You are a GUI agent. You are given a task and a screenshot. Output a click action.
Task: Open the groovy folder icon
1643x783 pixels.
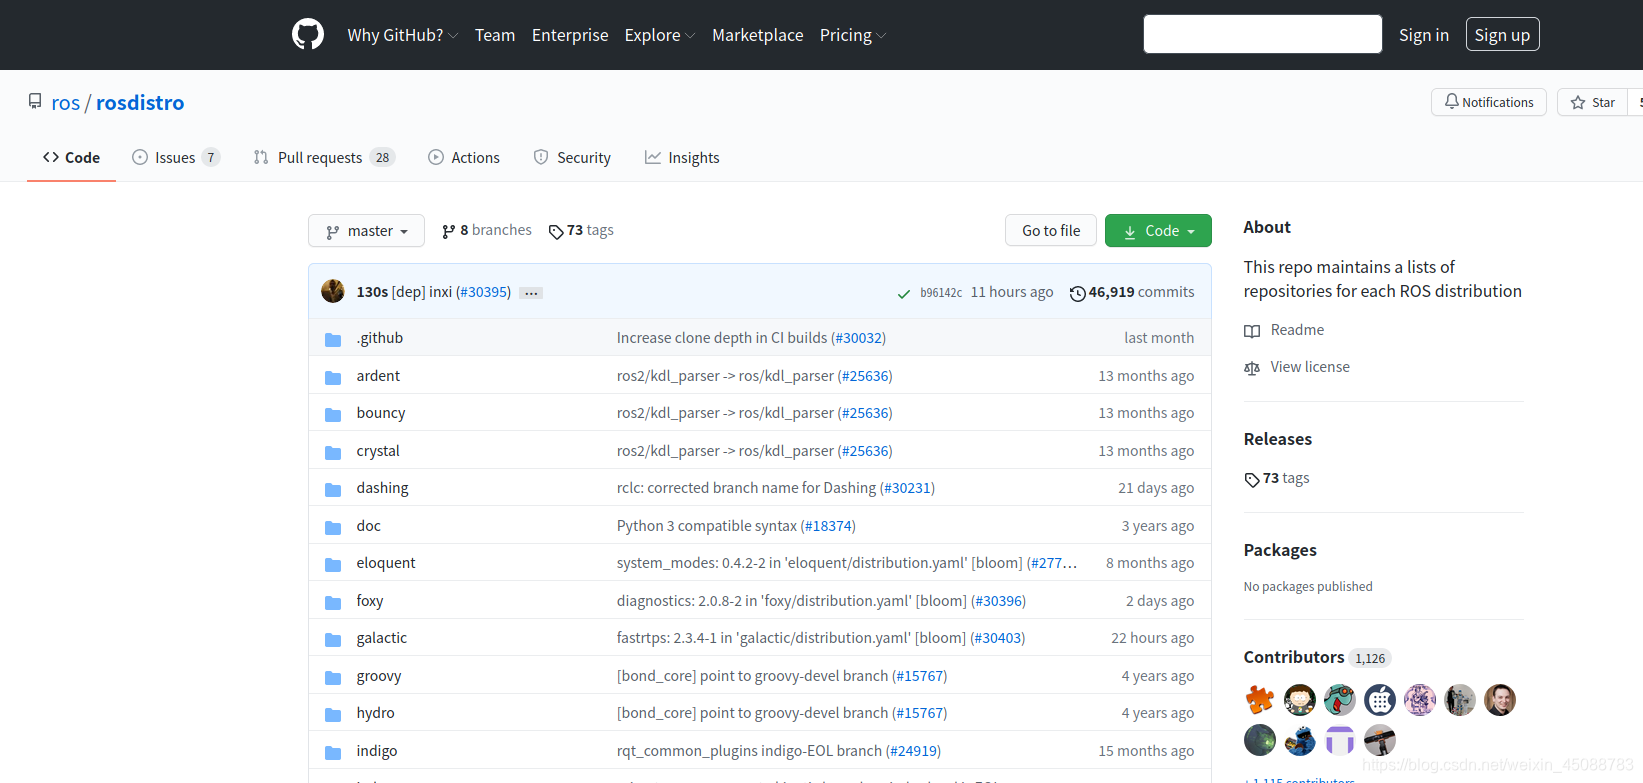pyautogui.click(x=333, y=677)
